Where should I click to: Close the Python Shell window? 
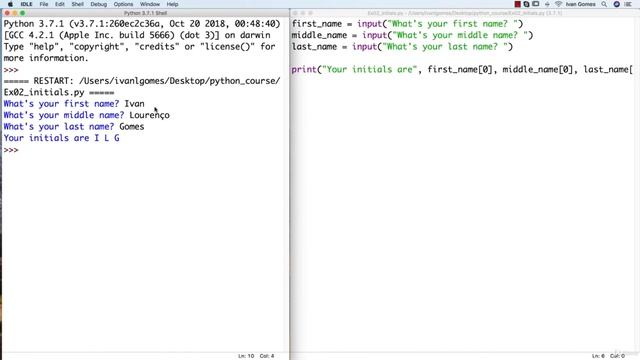coord(7,13)
